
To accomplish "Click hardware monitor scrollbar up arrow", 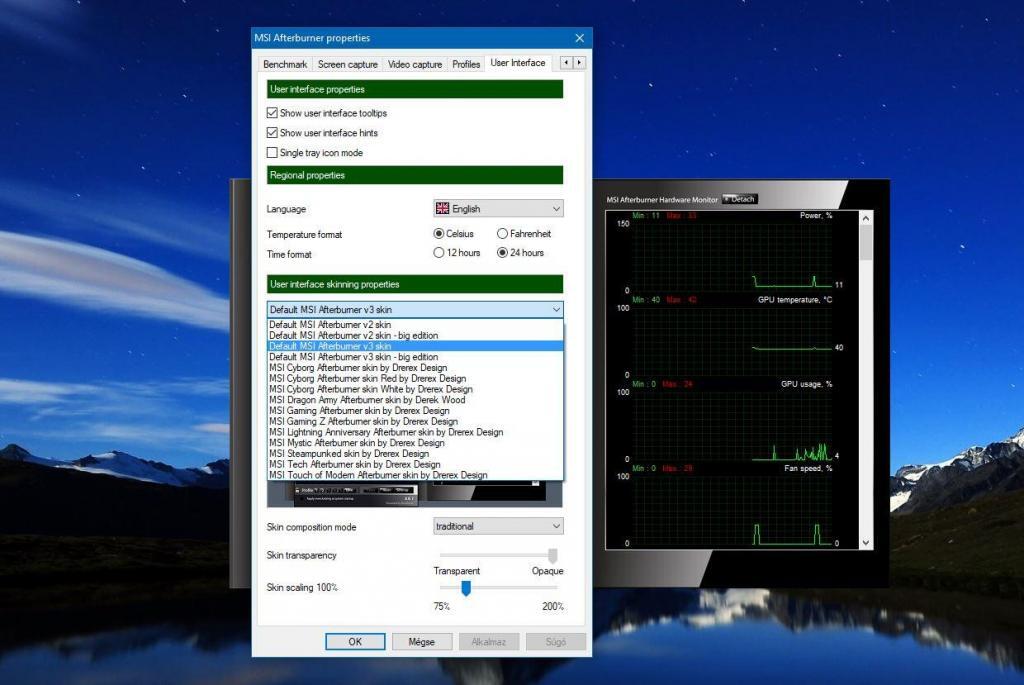I will point(865,217).
